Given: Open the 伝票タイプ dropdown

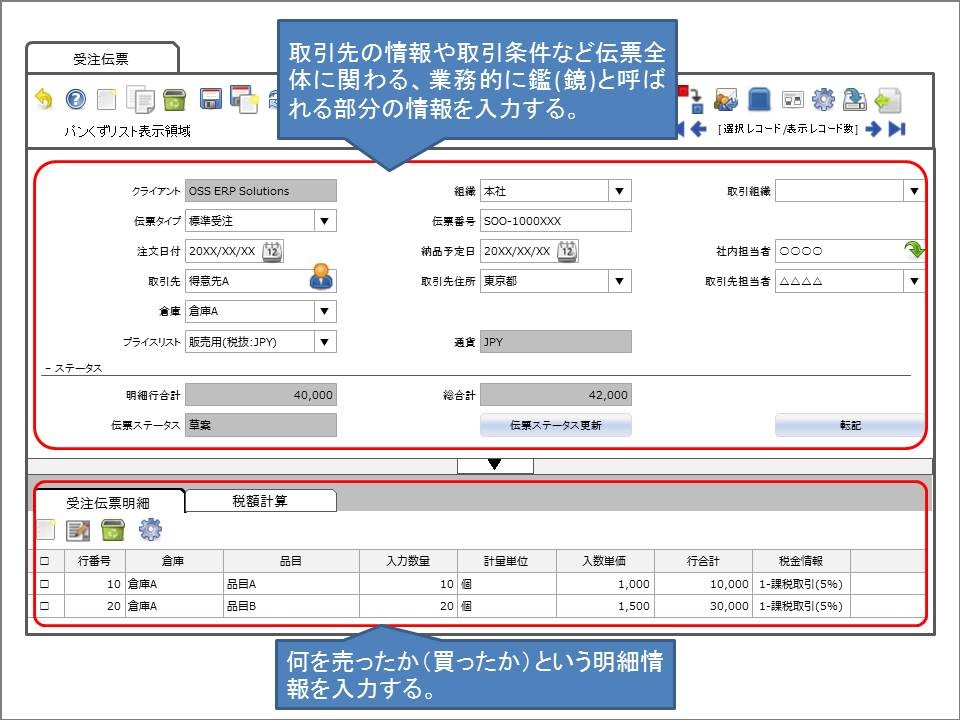Looking at the screenshot, I should (324, 221).
